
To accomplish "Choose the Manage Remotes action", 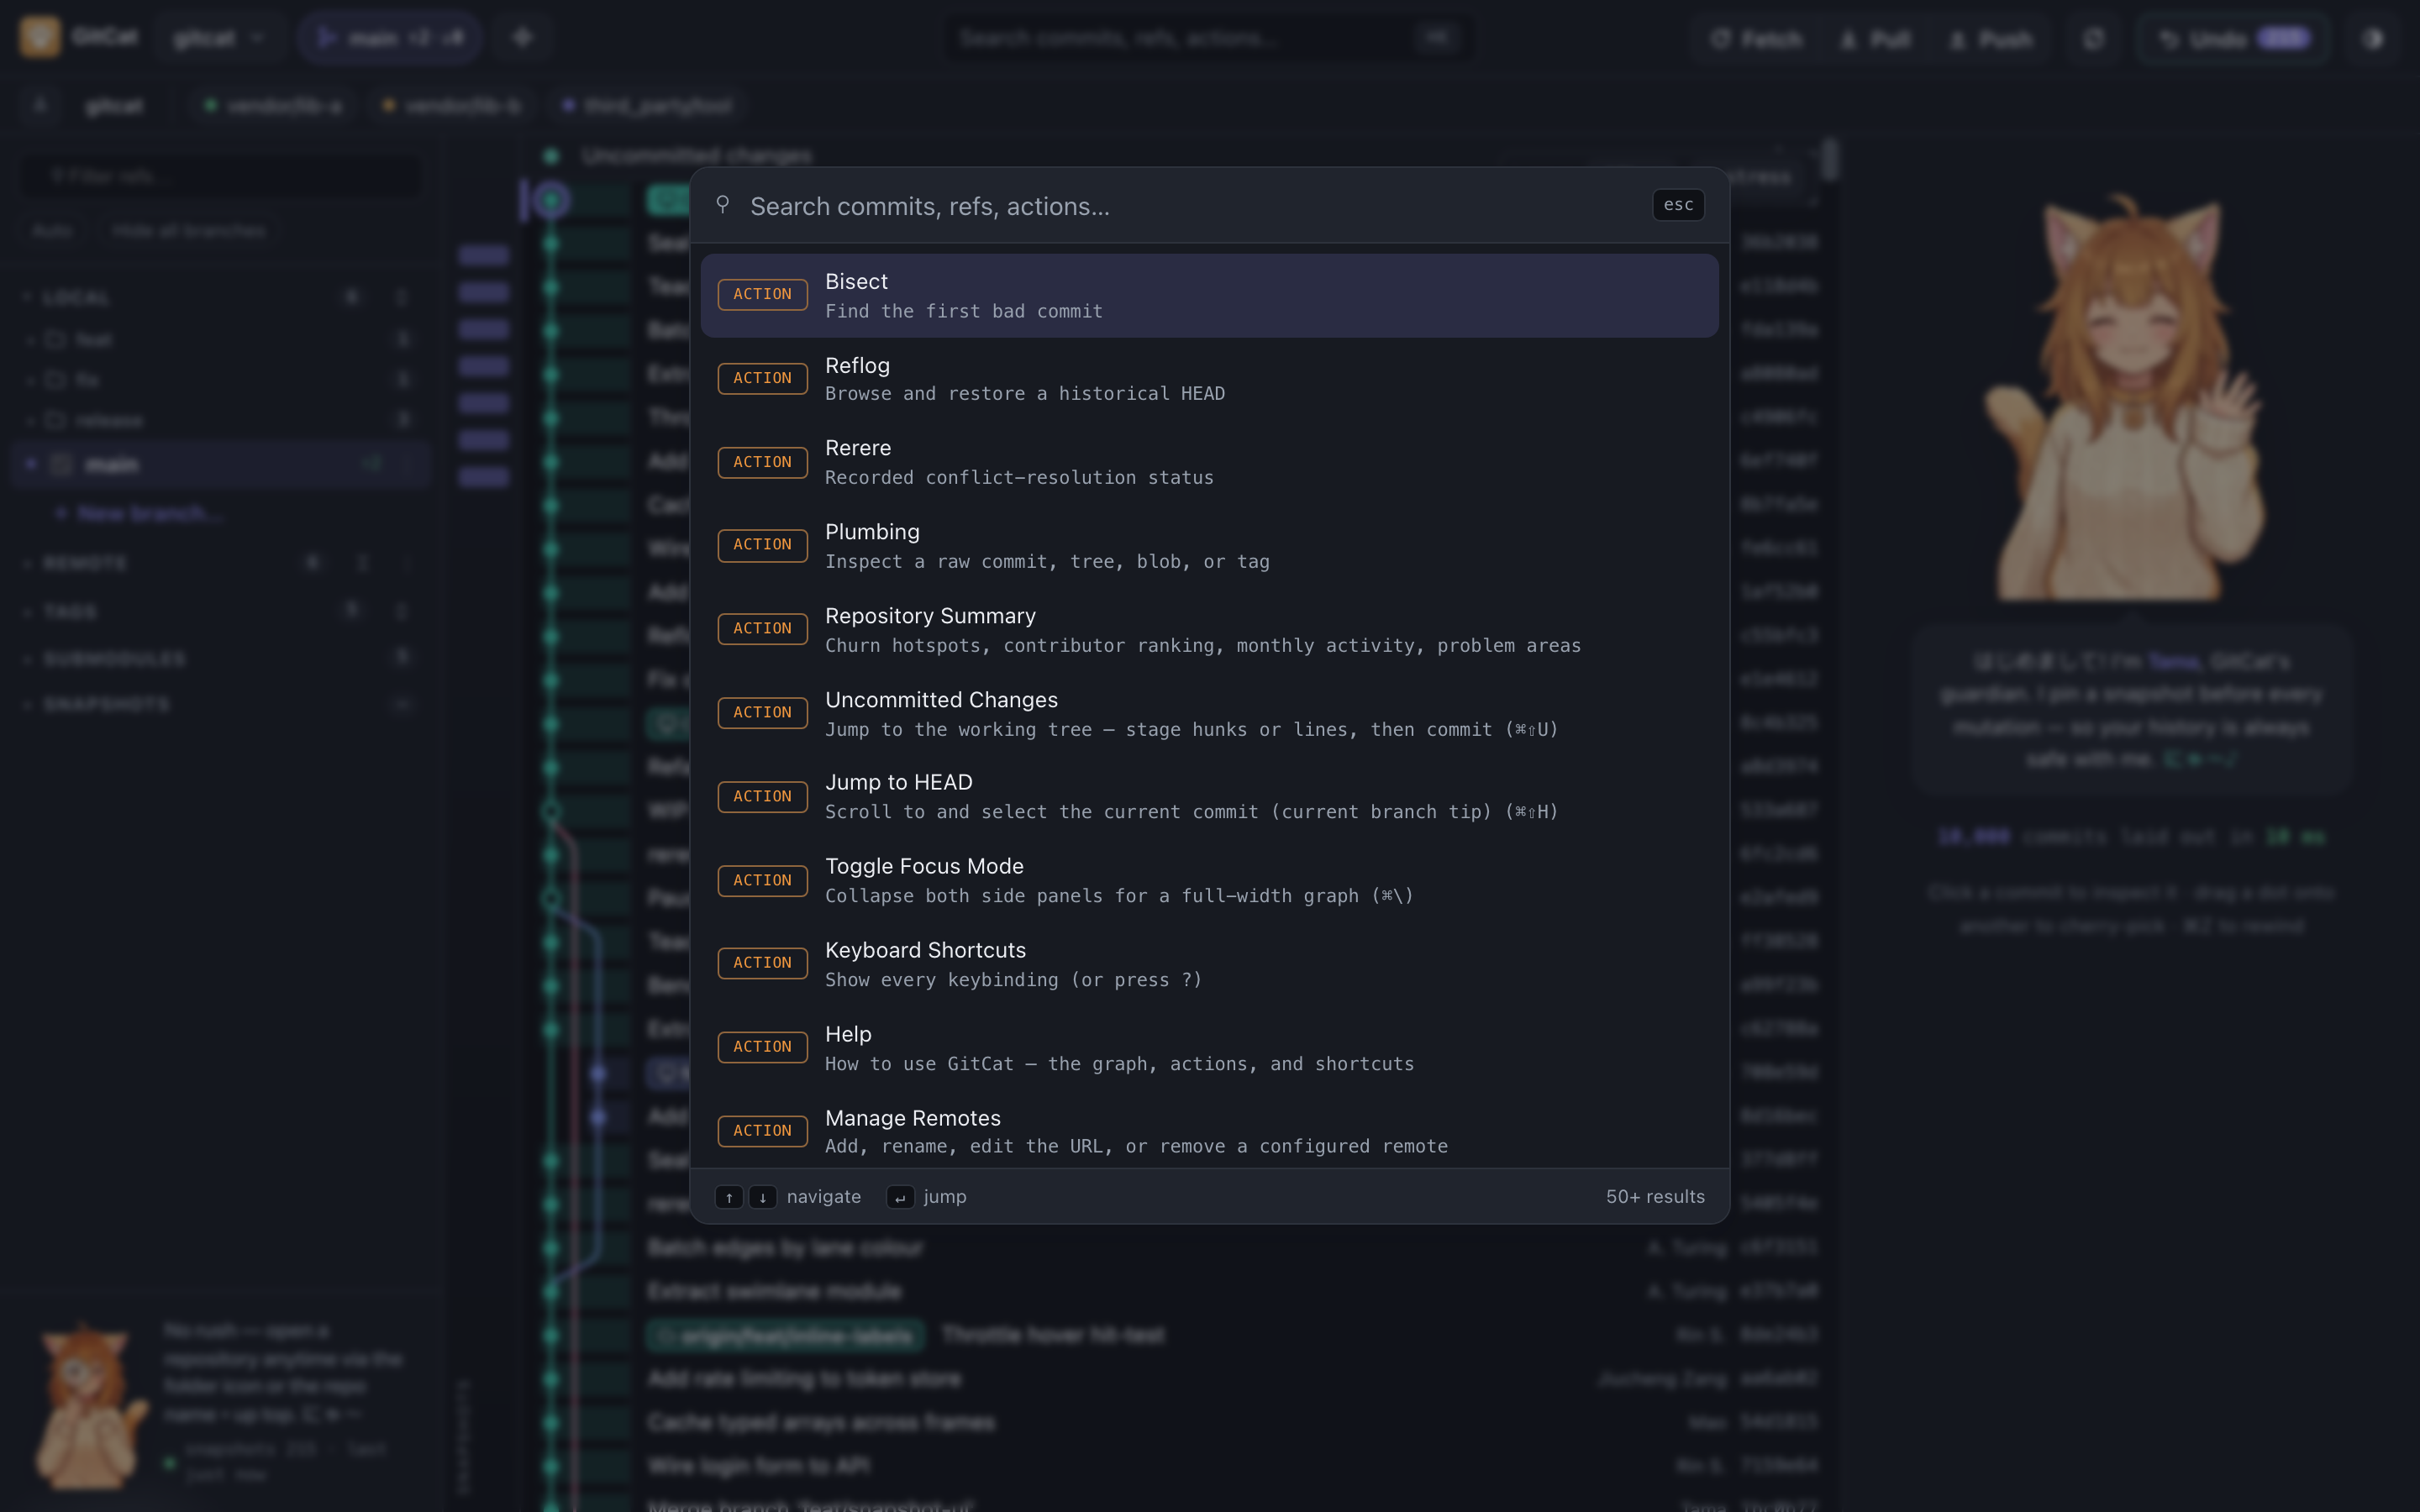I will (1209, 1131).
